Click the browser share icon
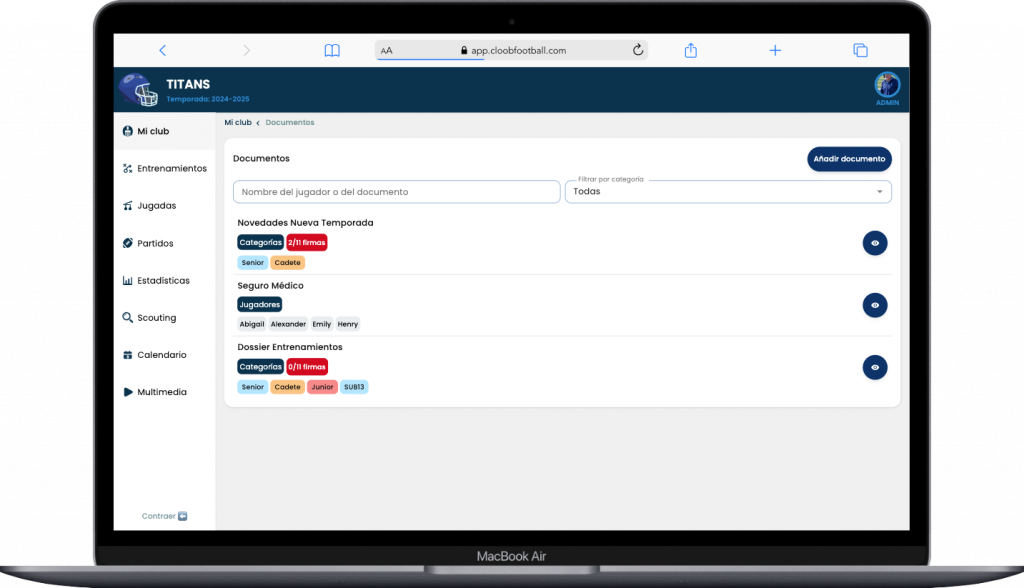 coord(690,50)
